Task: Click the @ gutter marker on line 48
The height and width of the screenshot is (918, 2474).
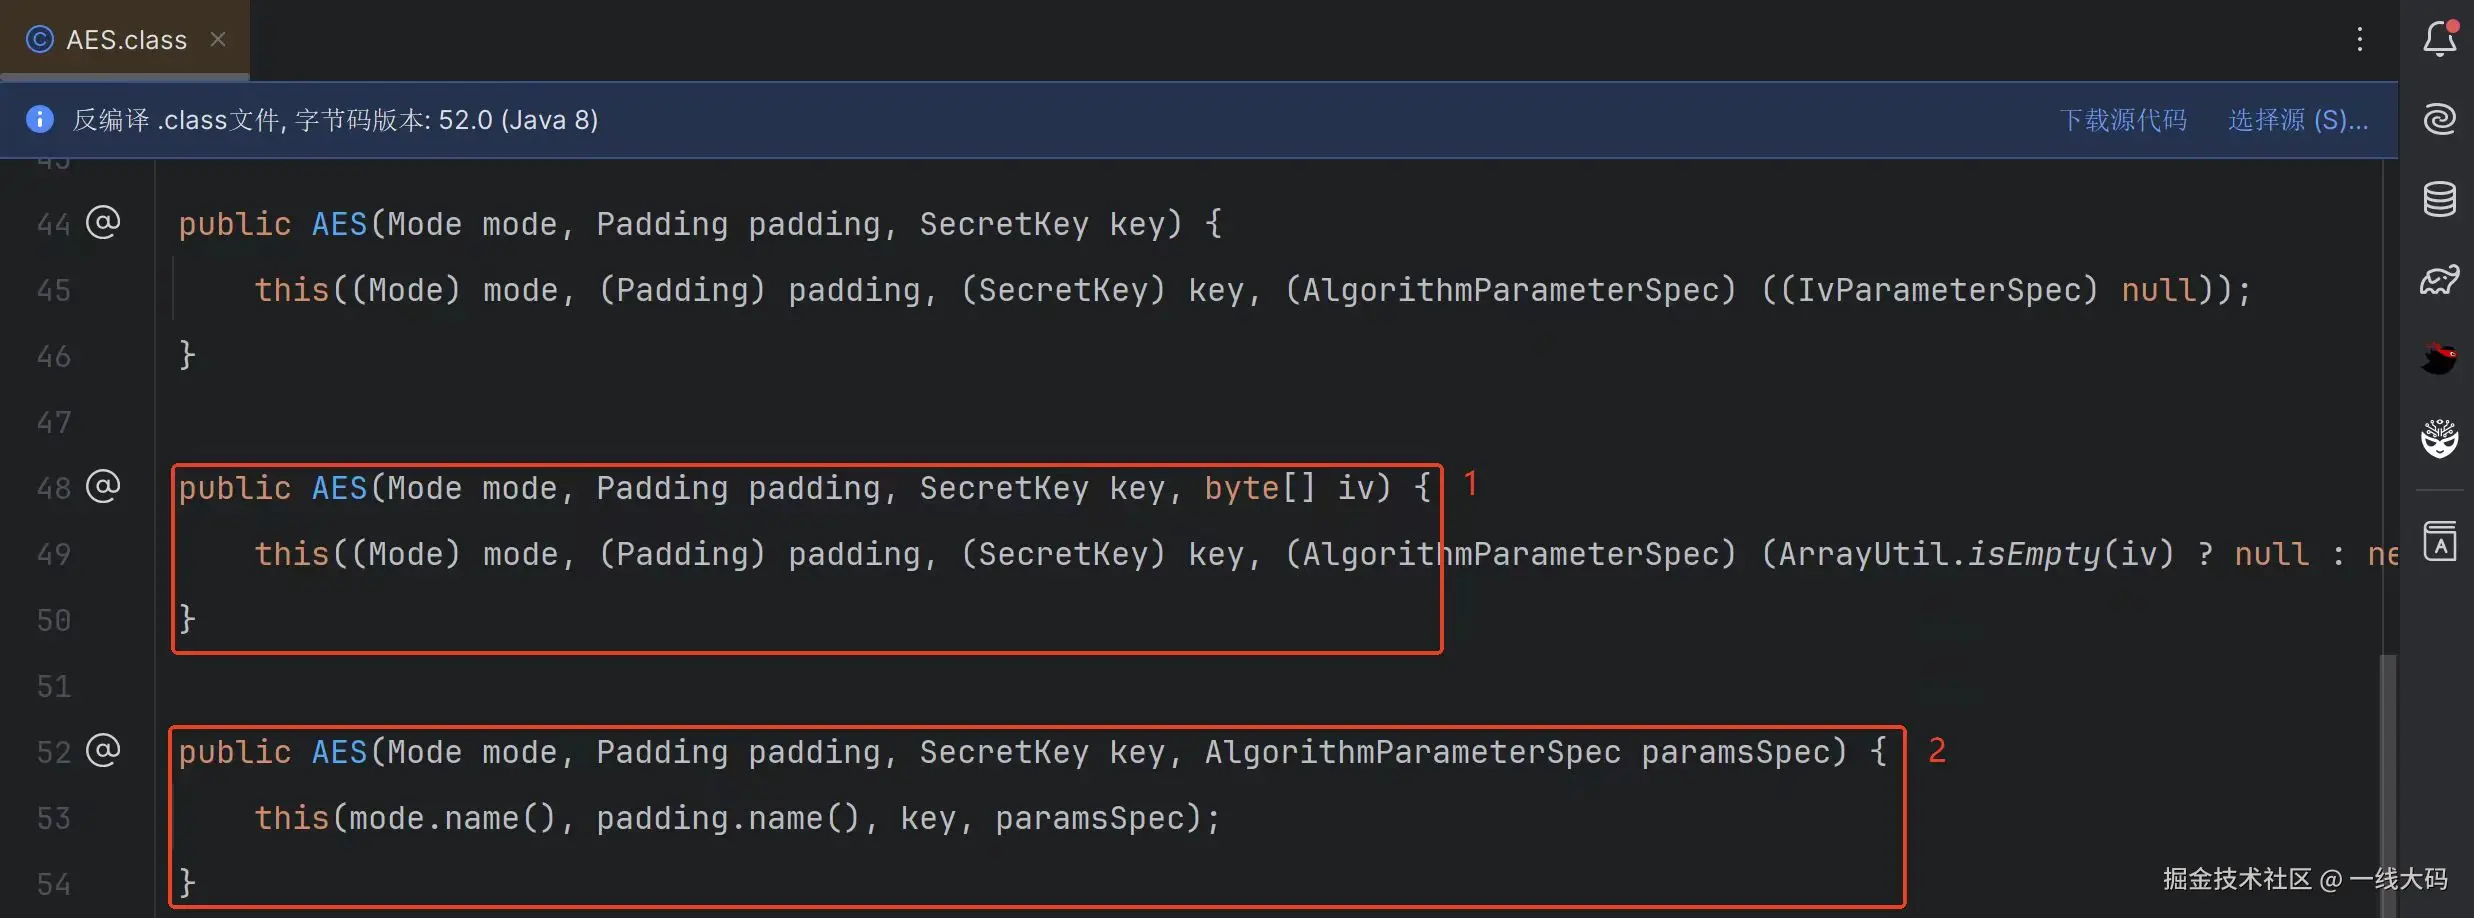Action: 103,486
